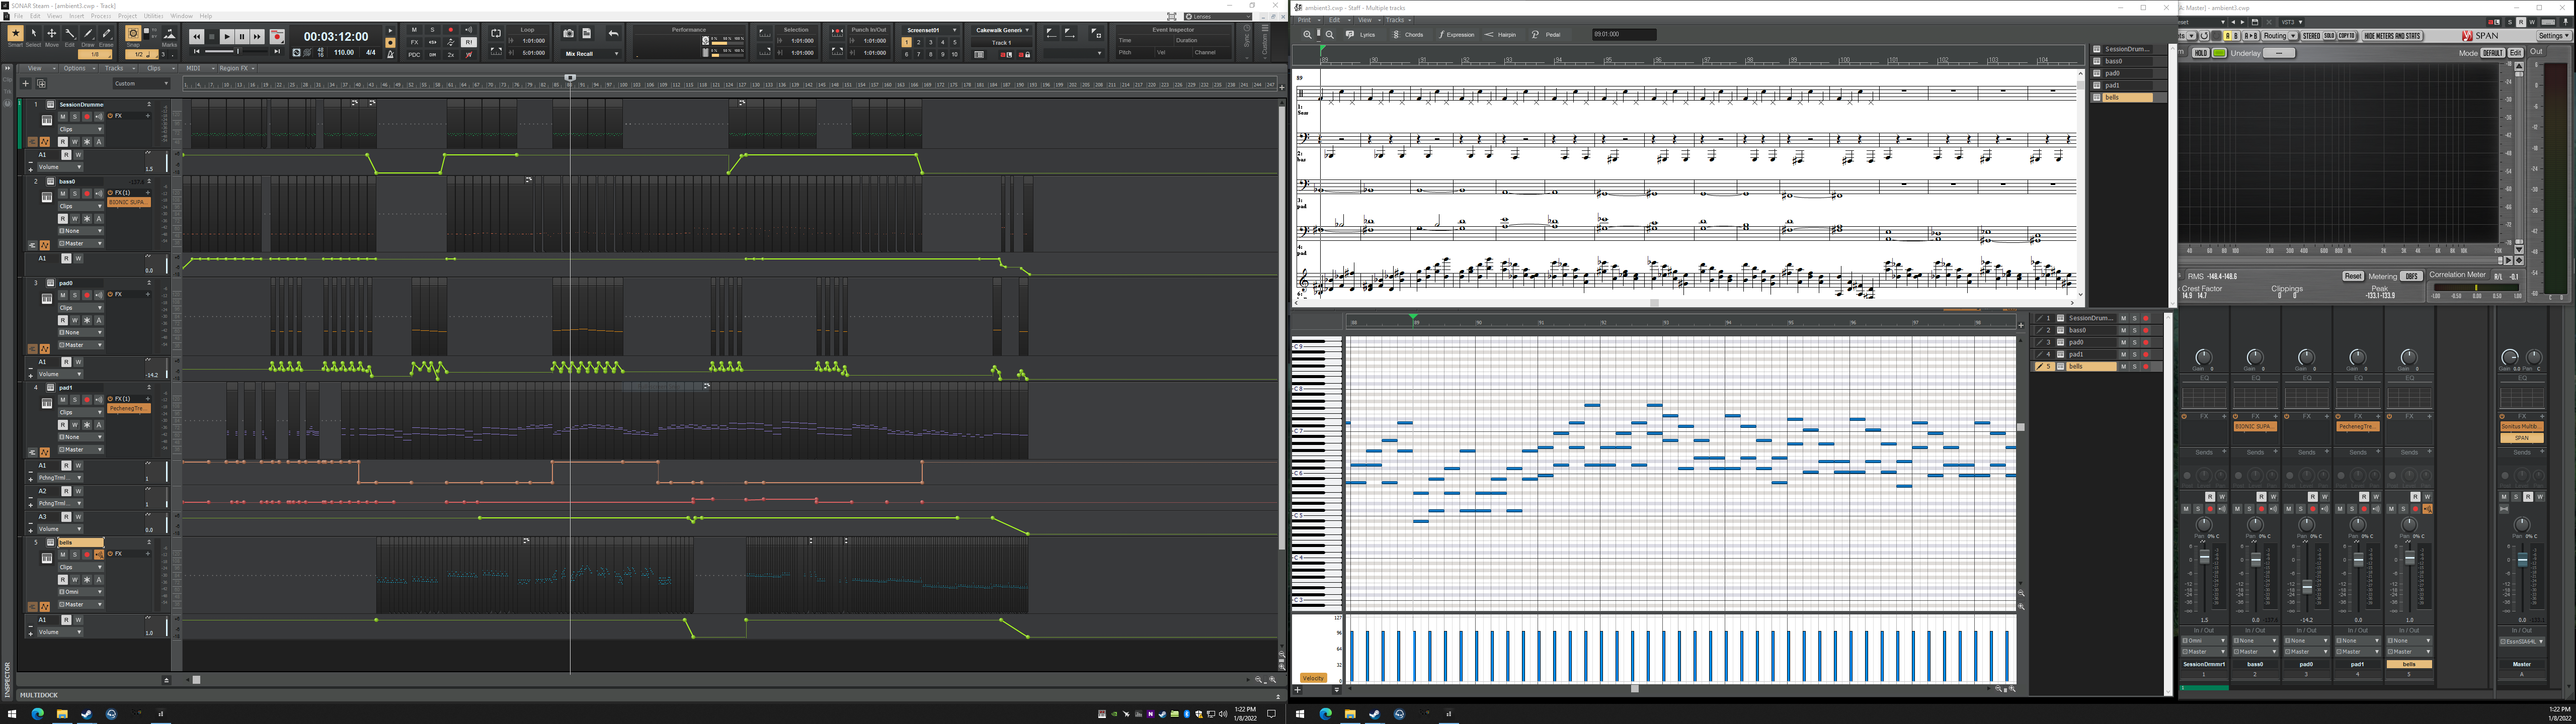This screenshot has width=2576, height=724.
Task: Click the Staff view zoom out magnifier
Action: pyautogui.click(x=1330, y=35)
